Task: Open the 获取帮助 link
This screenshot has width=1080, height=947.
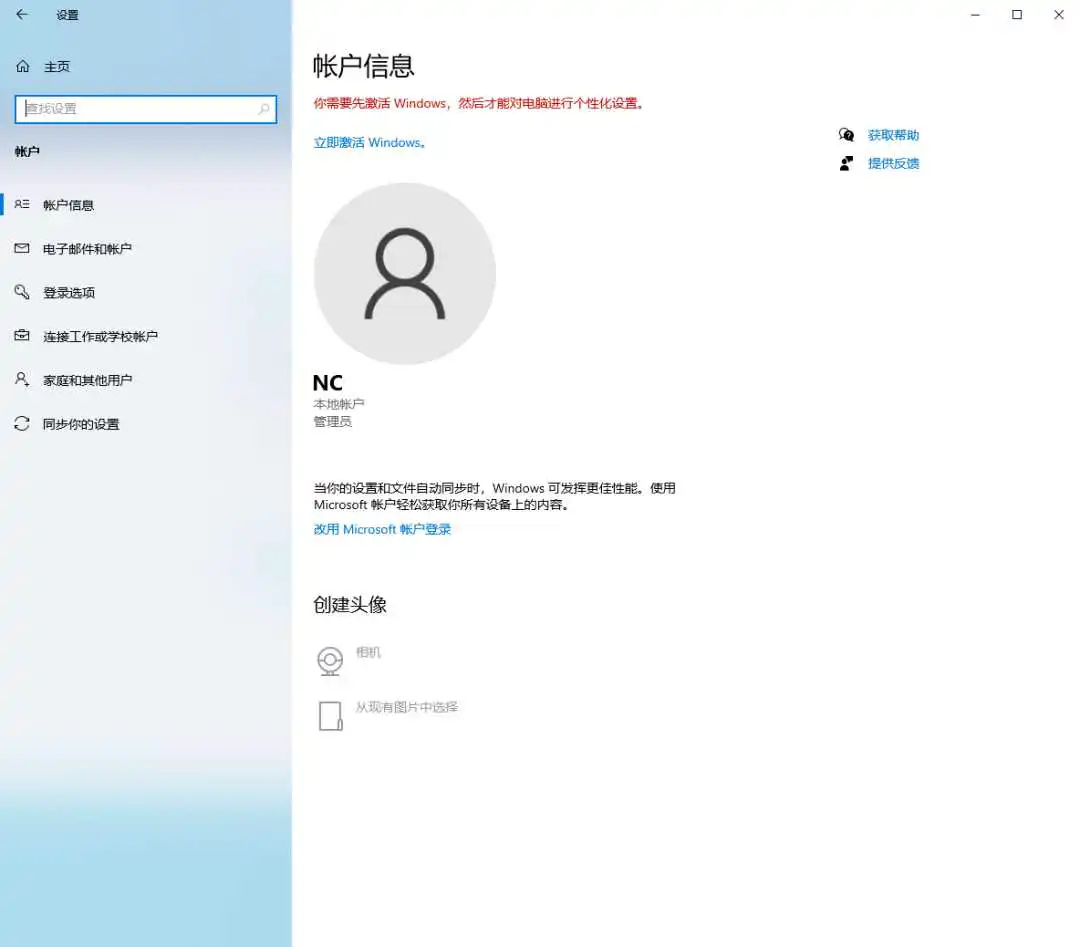Action: coord(893,135)
